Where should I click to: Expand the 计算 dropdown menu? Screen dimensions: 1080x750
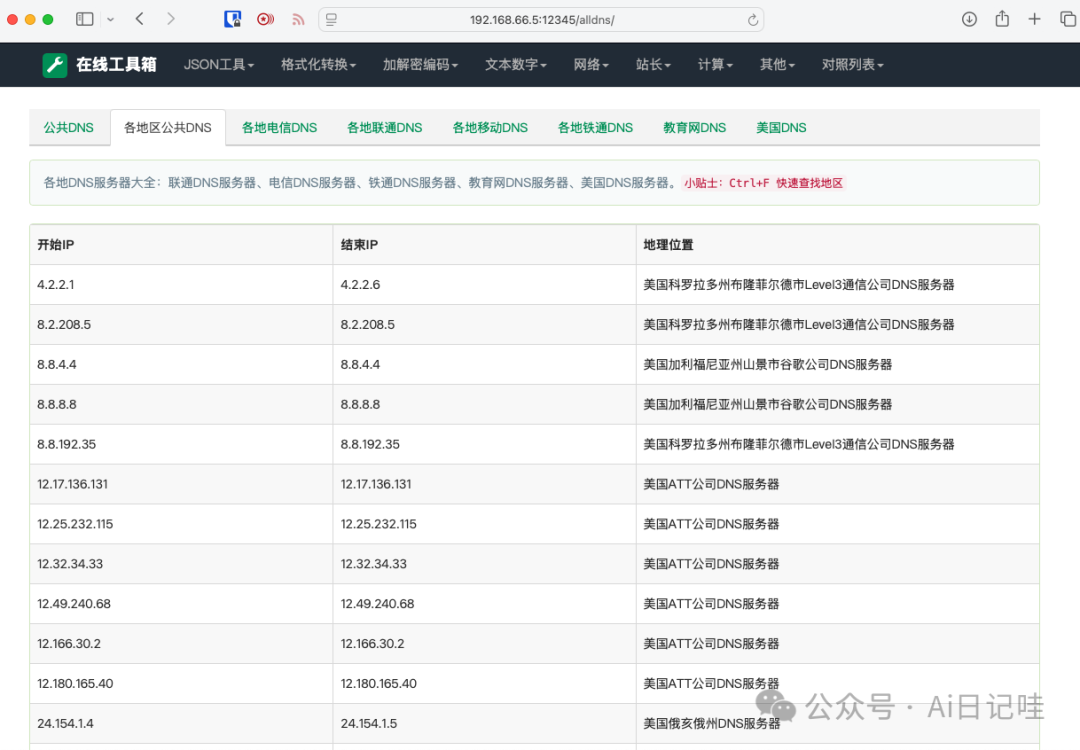pos(715,65)
